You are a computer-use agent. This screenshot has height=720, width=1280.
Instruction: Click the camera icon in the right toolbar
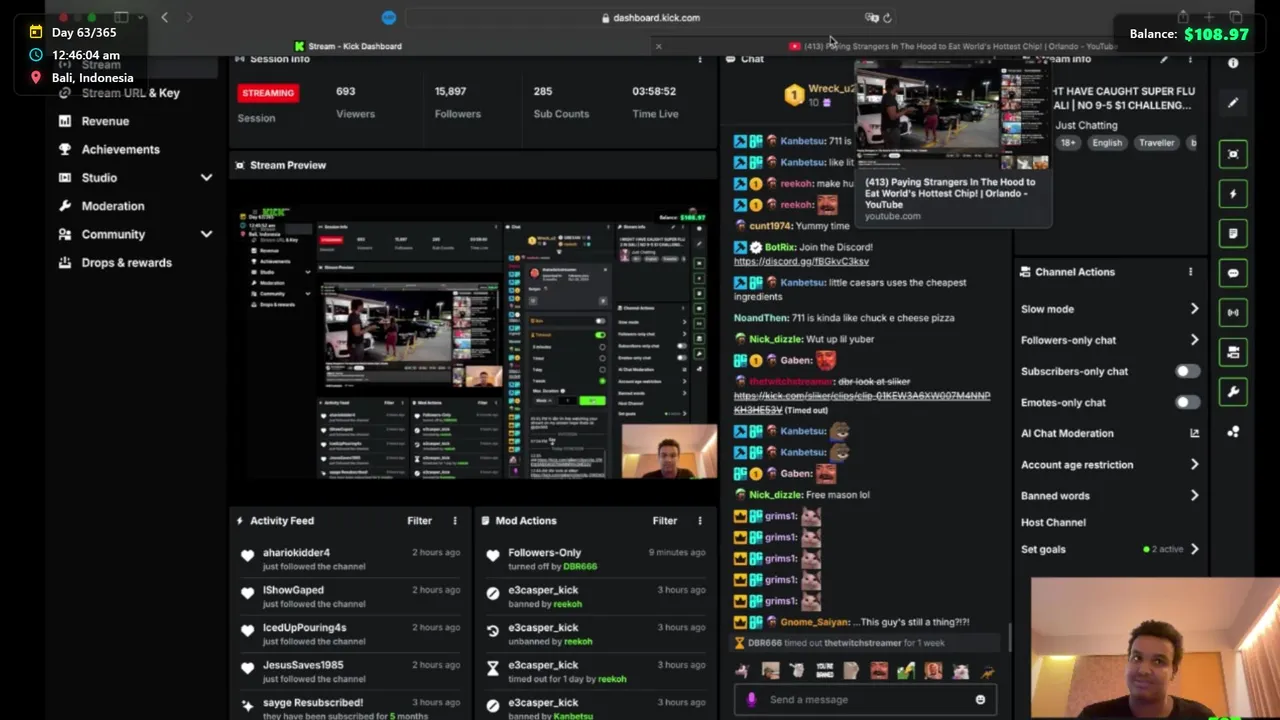[x=1233, y=352]
